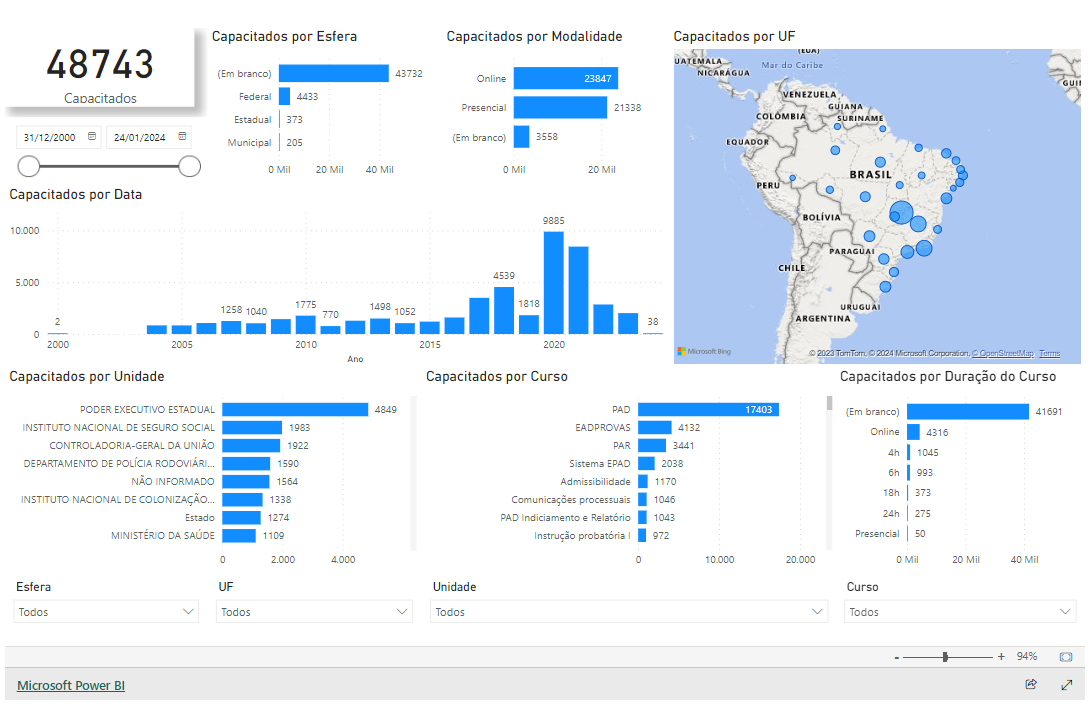Enter full screen mode with arrows icon

click(1067, 685)
